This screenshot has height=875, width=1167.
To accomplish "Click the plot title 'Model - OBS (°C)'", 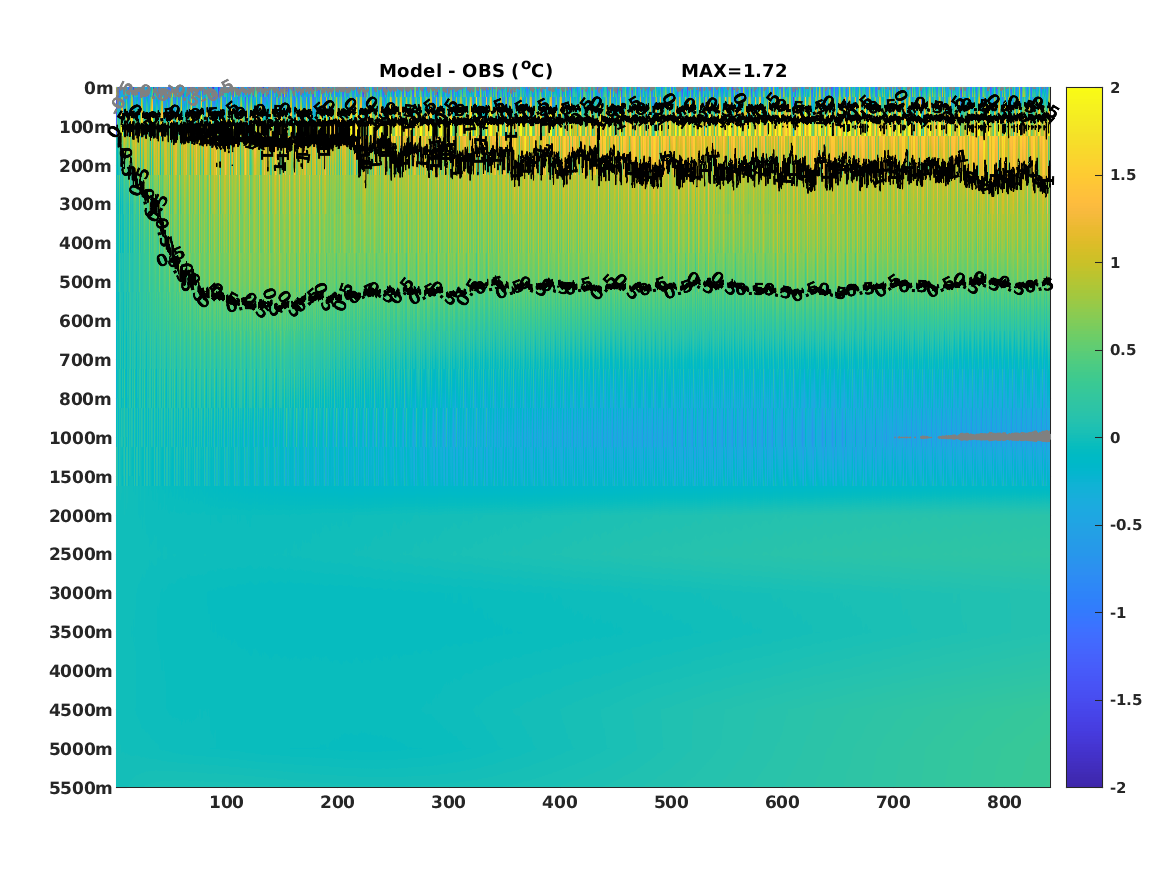I will coord(466,70).
